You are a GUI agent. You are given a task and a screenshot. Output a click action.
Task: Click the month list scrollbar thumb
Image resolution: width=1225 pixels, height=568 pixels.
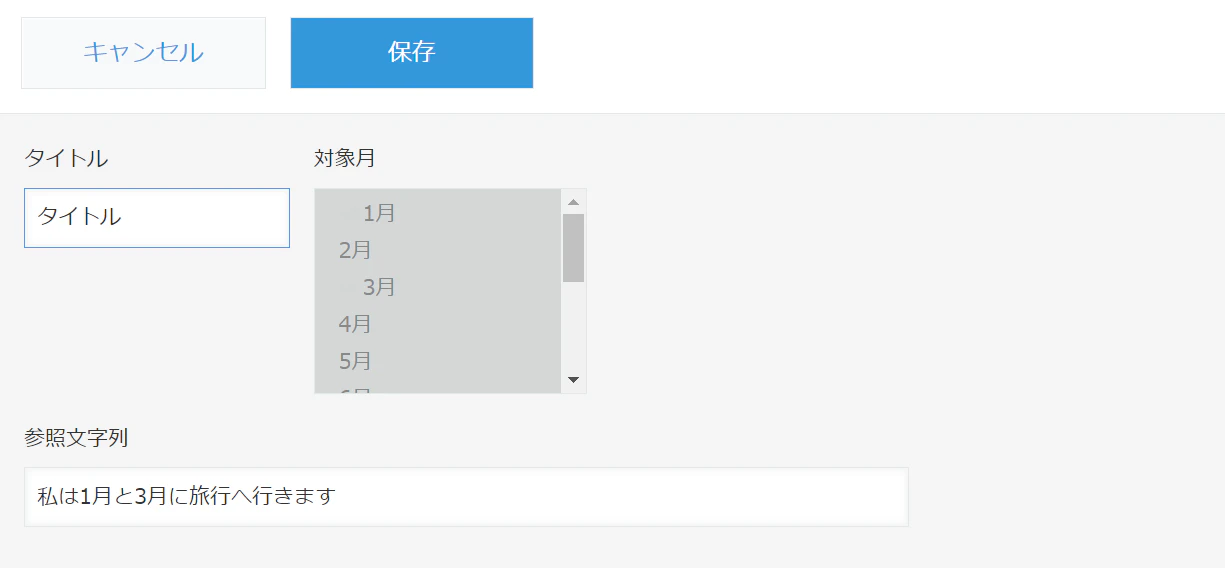click(x=573, y=248)
